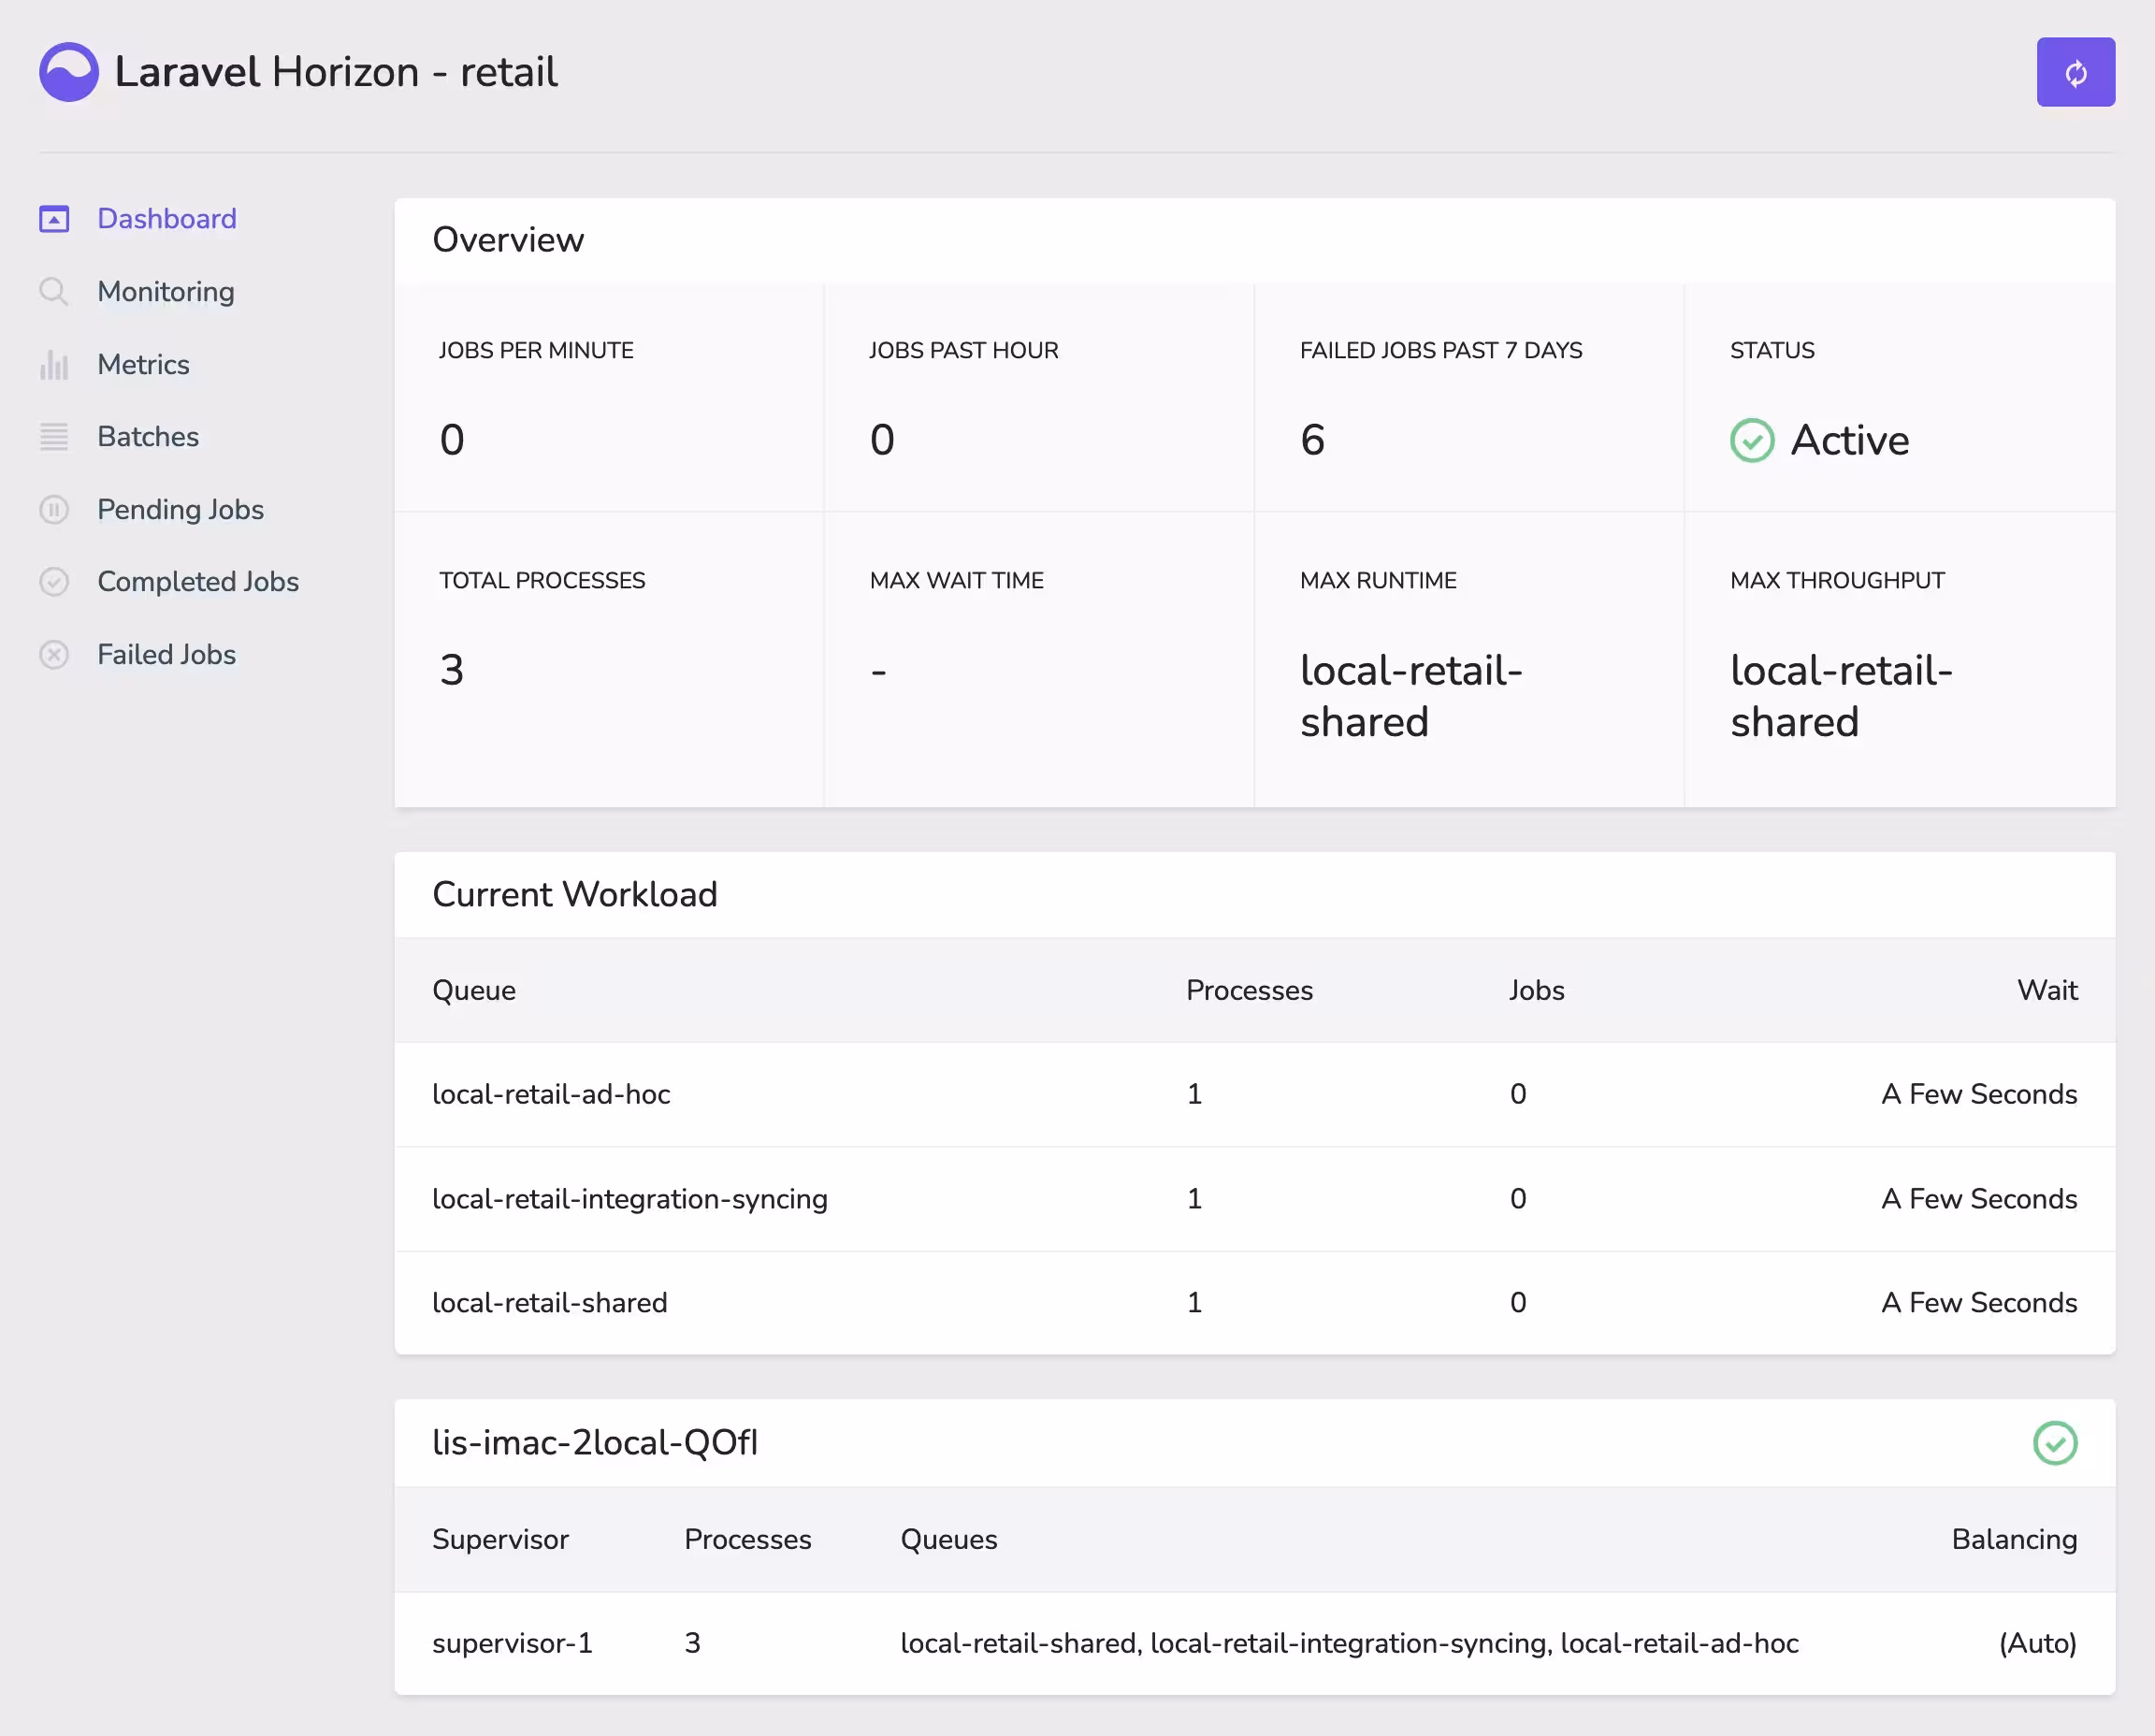
Task: Click the Monitoring magnifier icon
Action: point(54,292)
